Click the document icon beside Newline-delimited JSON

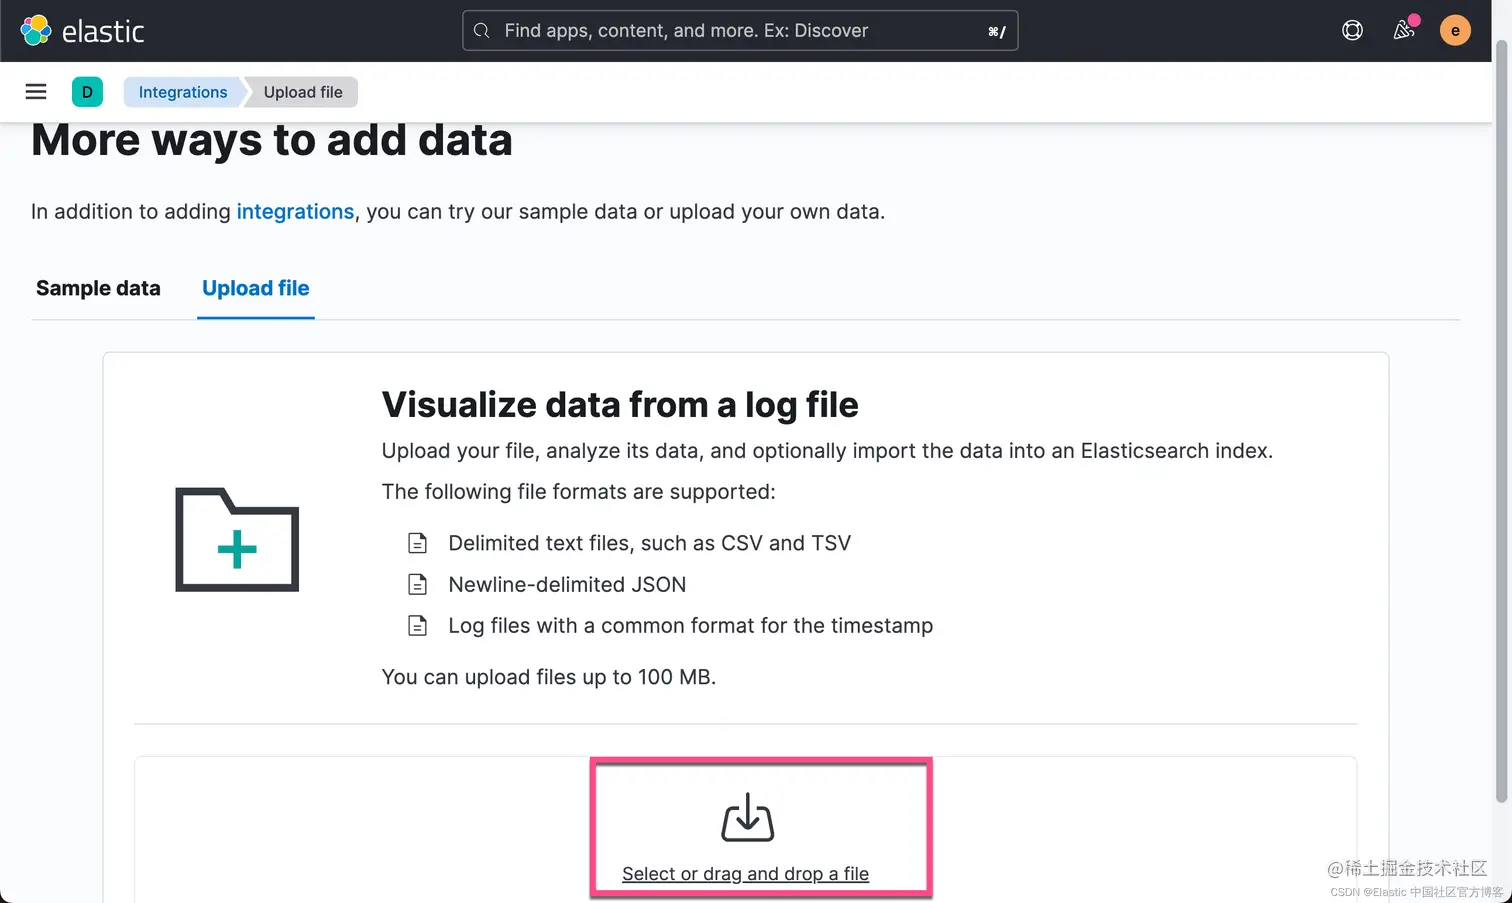pos(418,584)
